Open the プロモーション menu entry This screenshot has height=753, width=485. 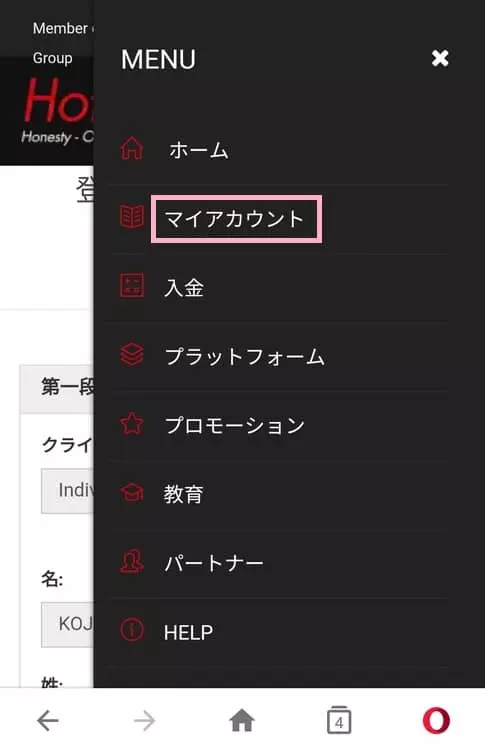tap(235, 425)
